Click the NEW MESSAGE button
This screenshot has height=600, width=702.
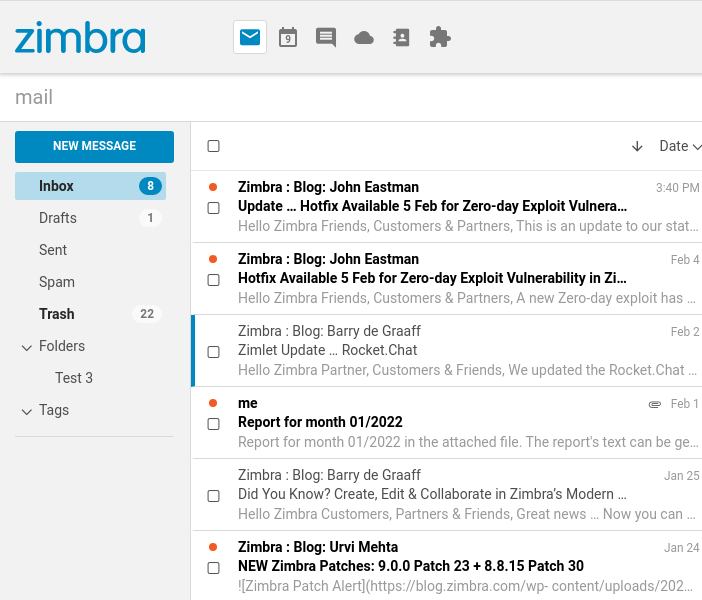[x=94, y=147]
